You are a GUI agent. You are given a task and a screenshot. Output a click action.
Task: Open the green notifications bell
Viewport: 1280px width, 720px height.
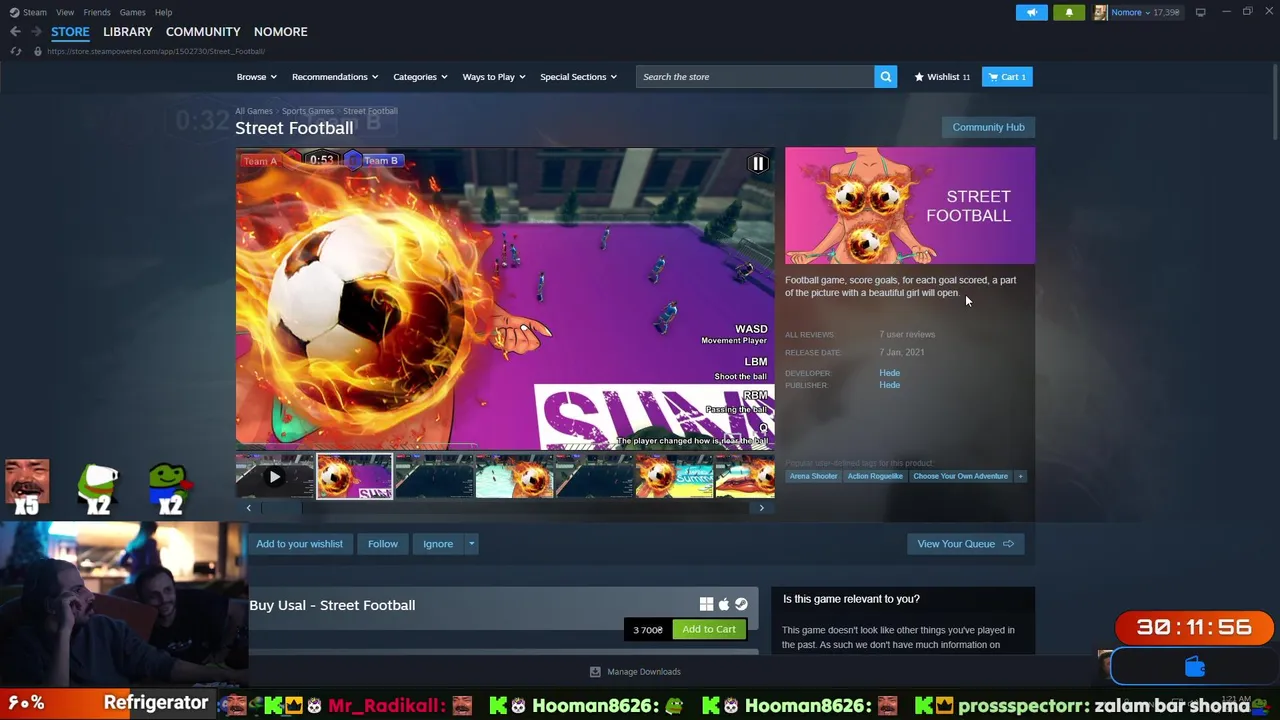click(x=1068, y=12)
